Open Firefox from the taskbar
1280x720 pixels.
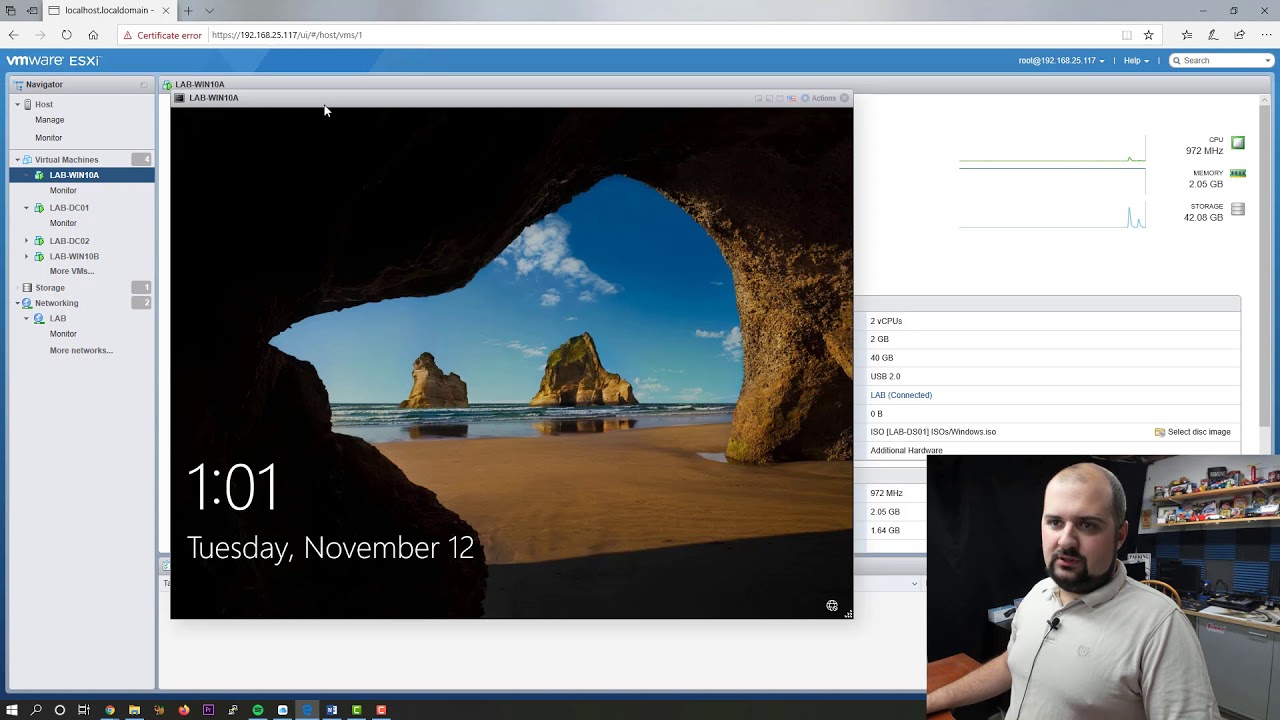click(184, 710)
